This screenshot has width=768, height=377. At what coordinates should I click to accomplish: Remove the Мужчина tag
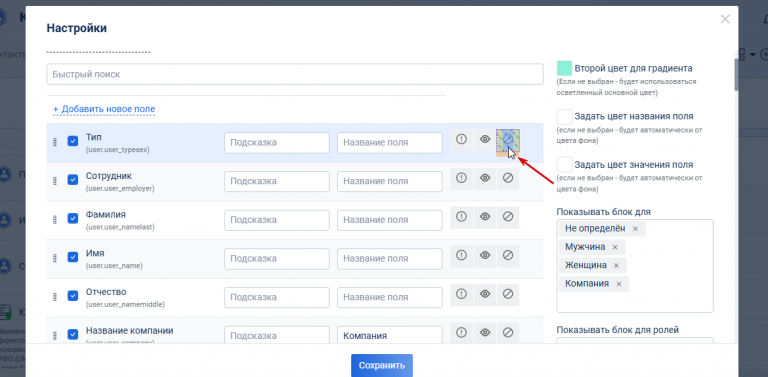pos(615,247)
